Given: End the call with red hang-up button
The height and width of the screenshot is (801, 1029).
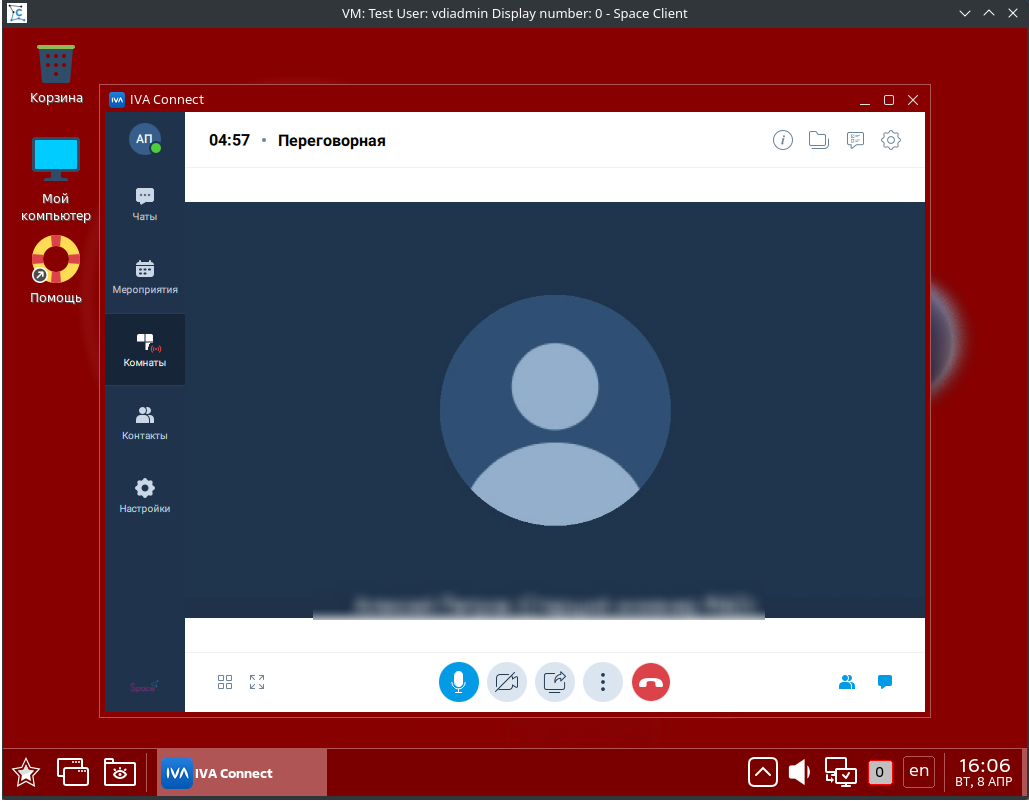Looking at the screenshot, I should click(x=651, y=682).
